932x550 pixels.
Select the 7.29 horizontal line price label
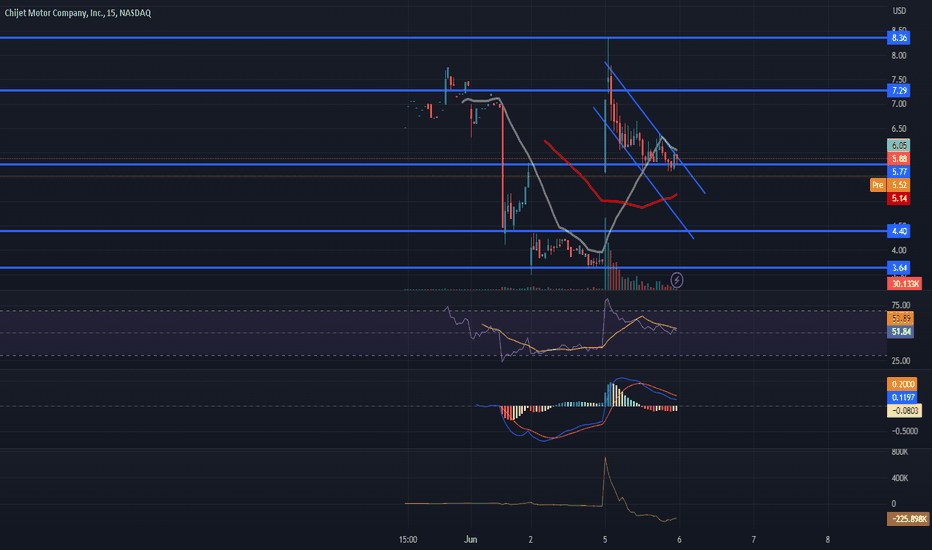coord(899,90)
